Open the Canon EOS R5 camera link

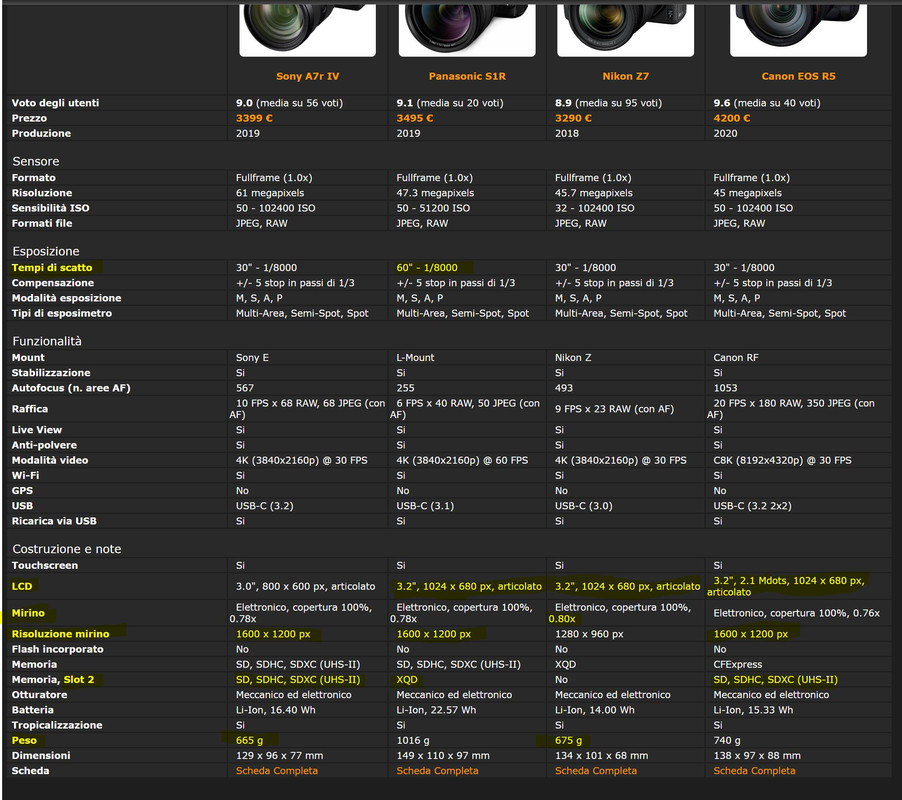798,76
